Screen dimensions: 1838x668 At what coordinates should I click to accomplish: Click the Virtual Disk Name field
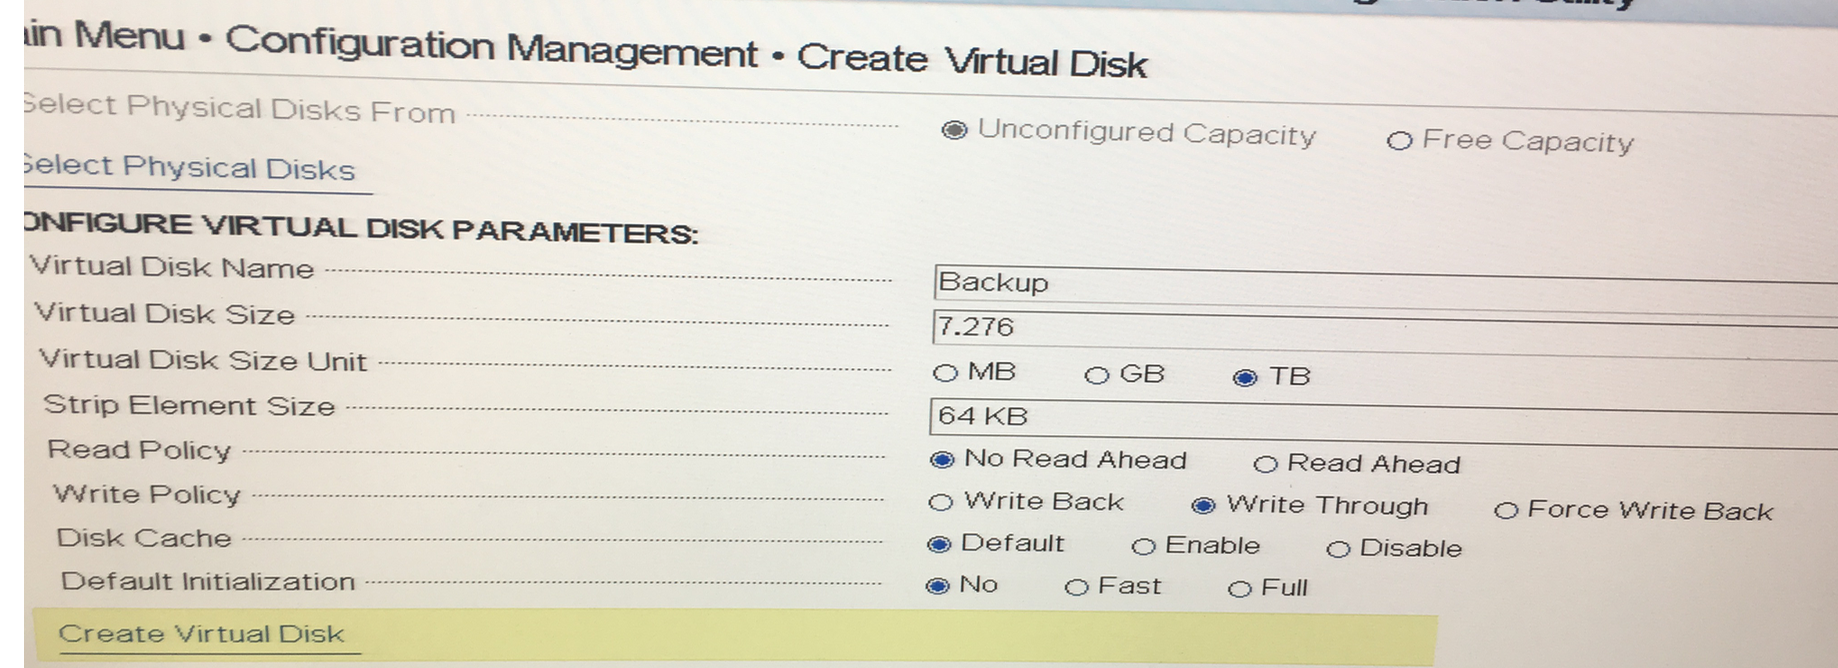[1380, 284]
